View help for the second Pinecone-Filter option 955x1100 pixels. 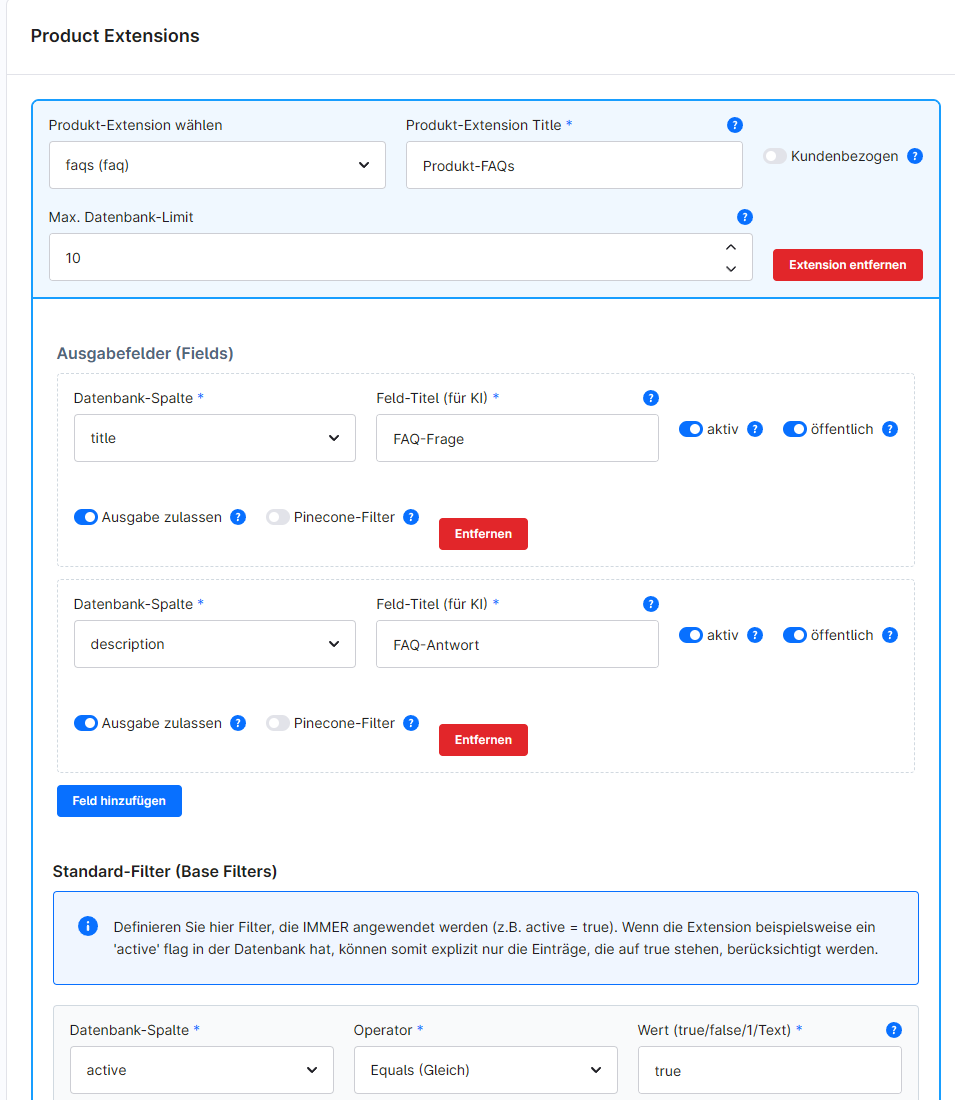[411, 723]
